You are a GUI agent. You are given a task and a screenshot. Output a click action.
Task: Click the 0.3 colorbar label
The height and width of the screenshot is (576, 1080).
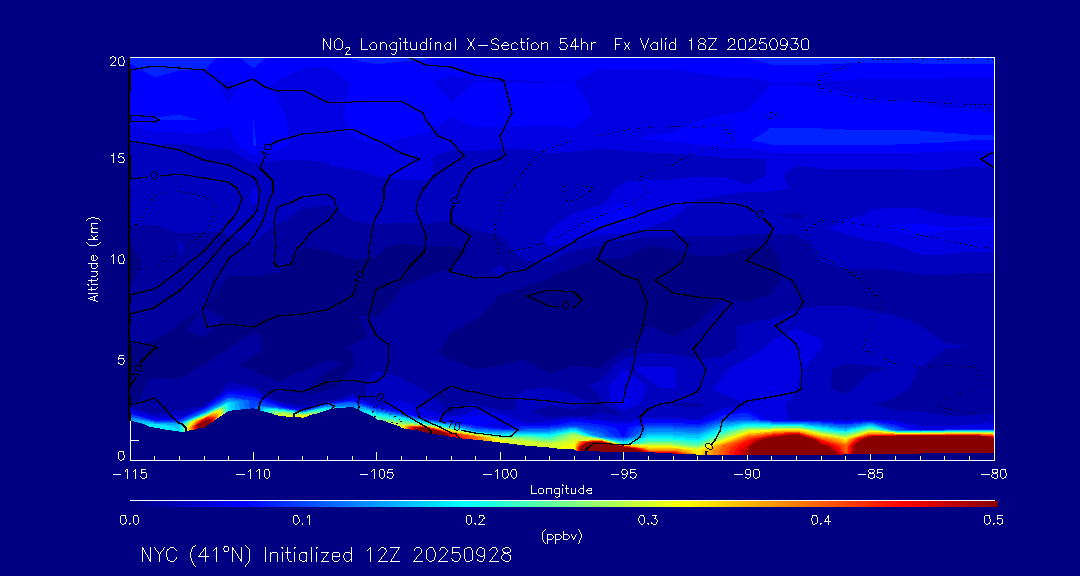pos(647,521)
